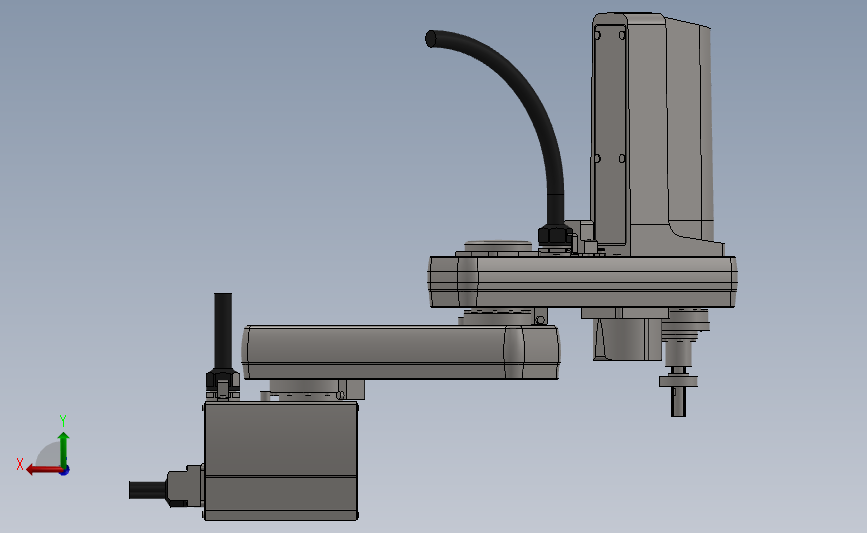Click the blue Z axis ball of triad
The height and width of the screenshot is (533, 867).
pos(65,471)
